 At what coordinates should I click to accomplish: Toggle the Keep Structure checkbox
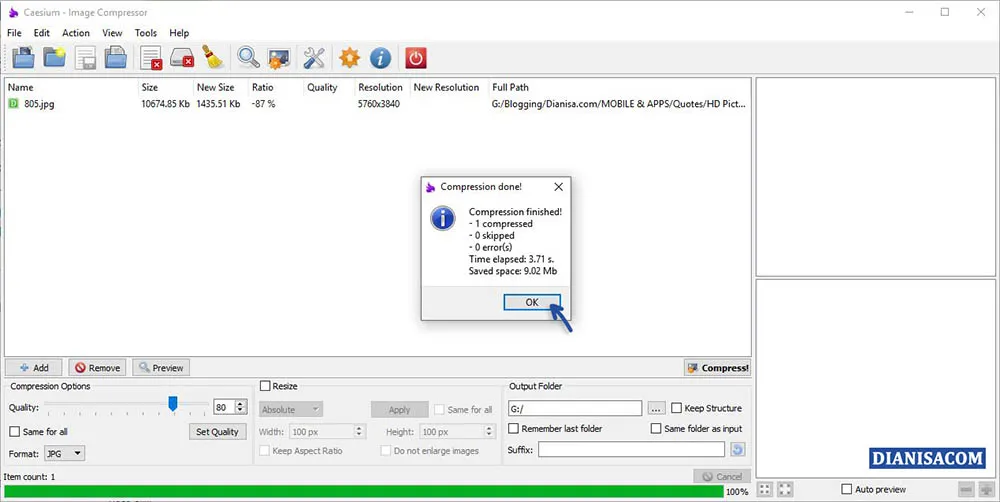click(677, 408)
